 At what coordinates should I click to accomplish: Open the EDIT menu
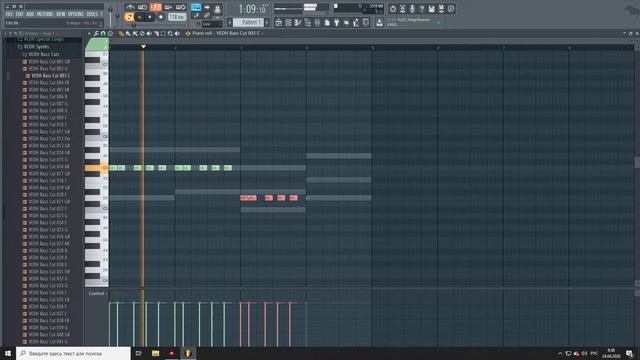coord(19,14)
